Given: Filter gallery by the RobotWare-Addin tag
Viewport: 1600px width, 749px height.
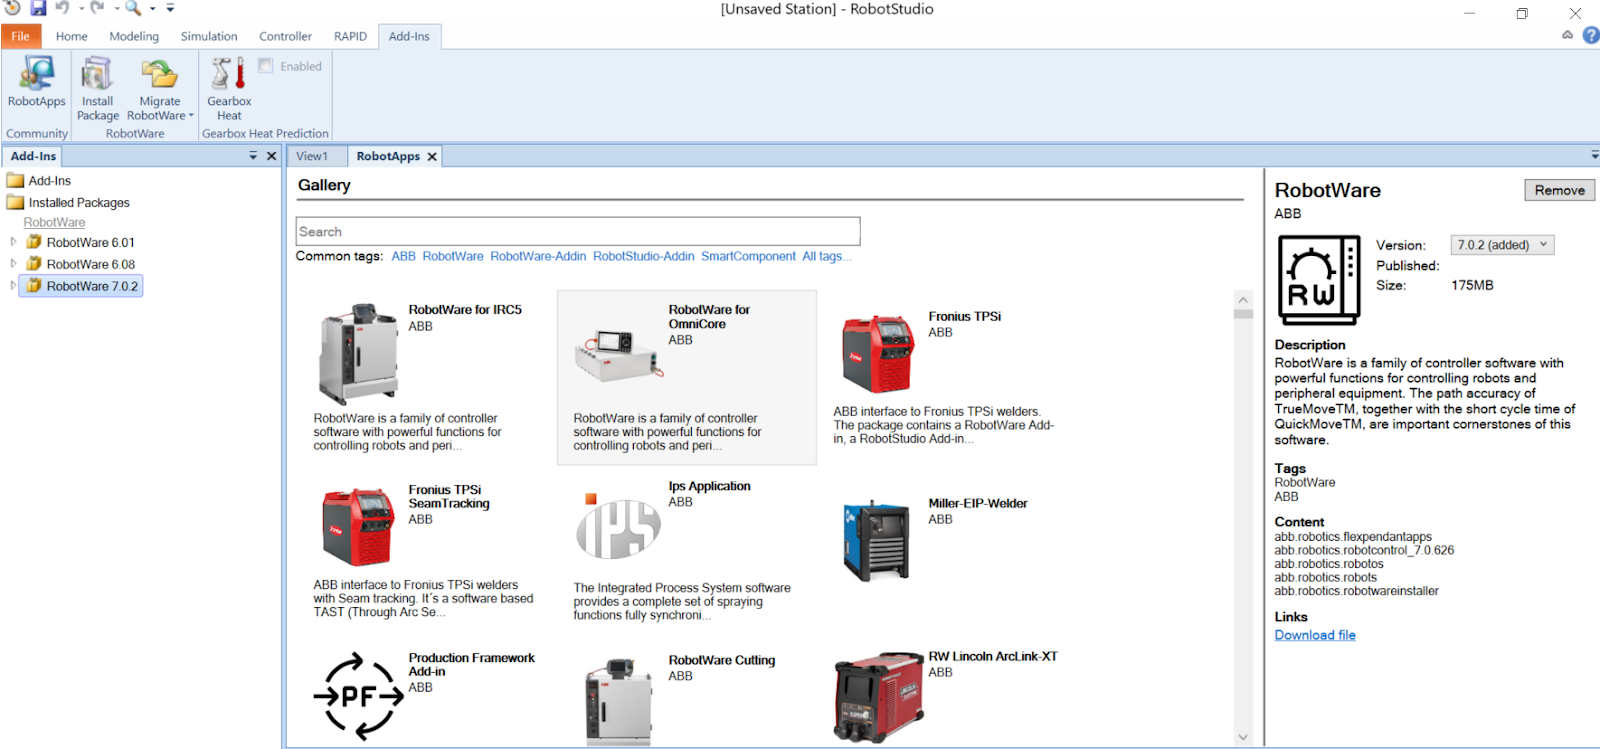Looking at the screenshot, I should [538, 256].
